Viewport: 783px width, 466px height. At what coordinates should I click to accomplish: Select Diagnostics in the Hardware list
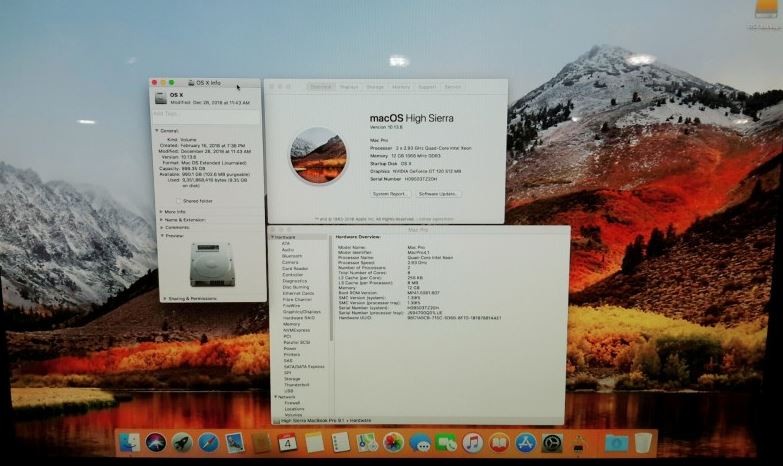tap(295, 281)
